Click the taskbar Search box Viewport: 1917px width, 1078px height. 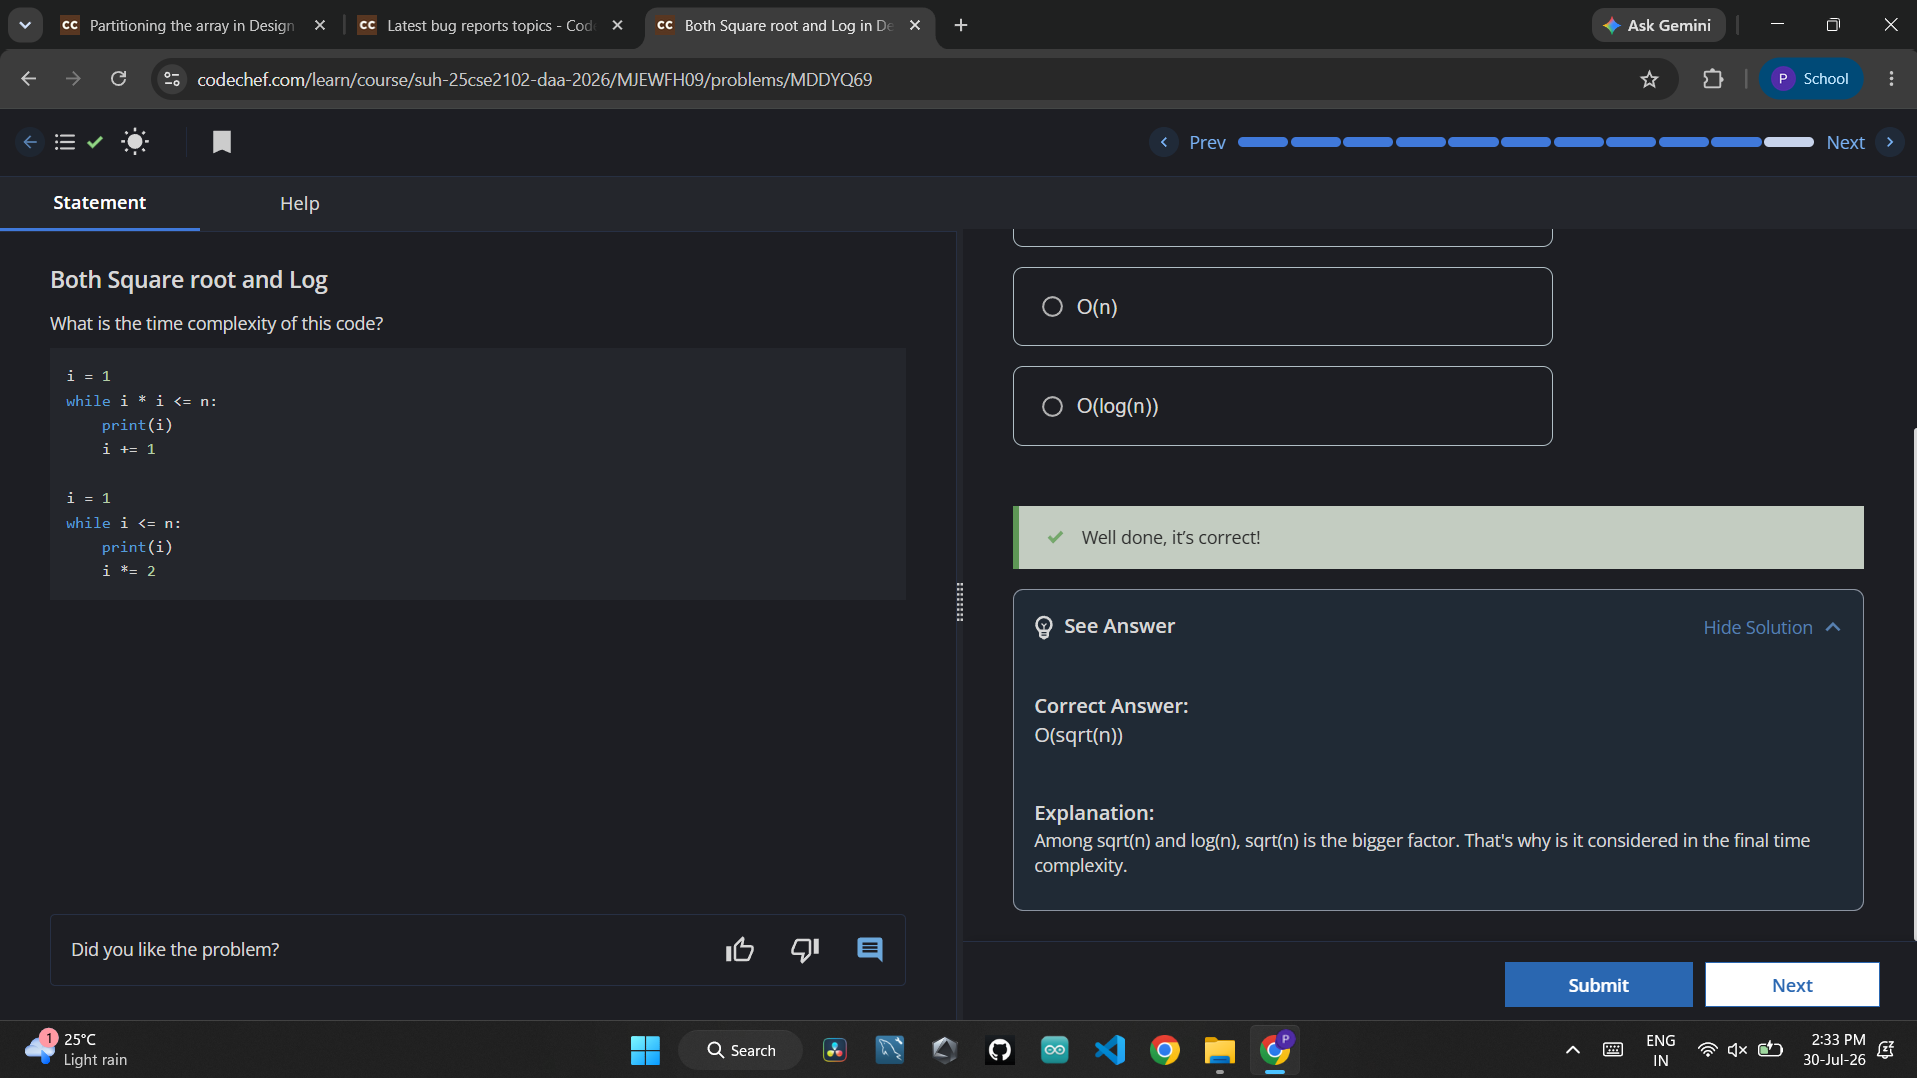tap(740, 1050)
